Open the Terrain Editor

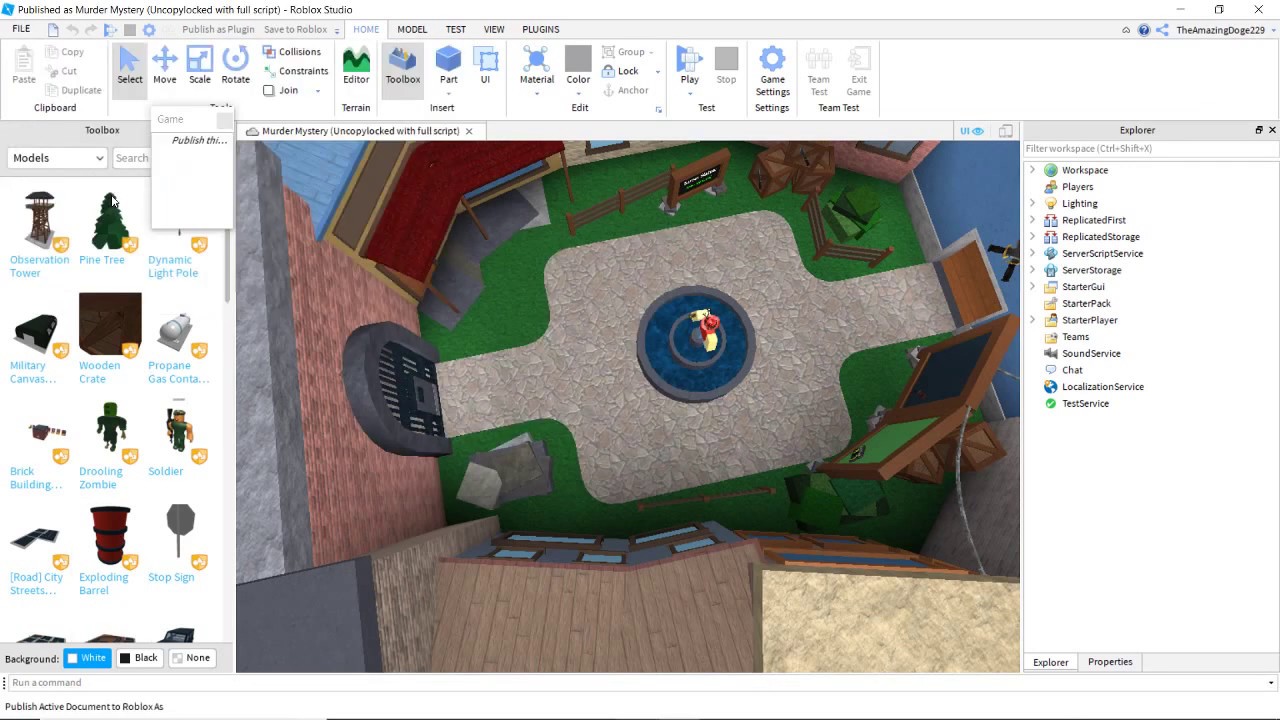click(356, 67)
